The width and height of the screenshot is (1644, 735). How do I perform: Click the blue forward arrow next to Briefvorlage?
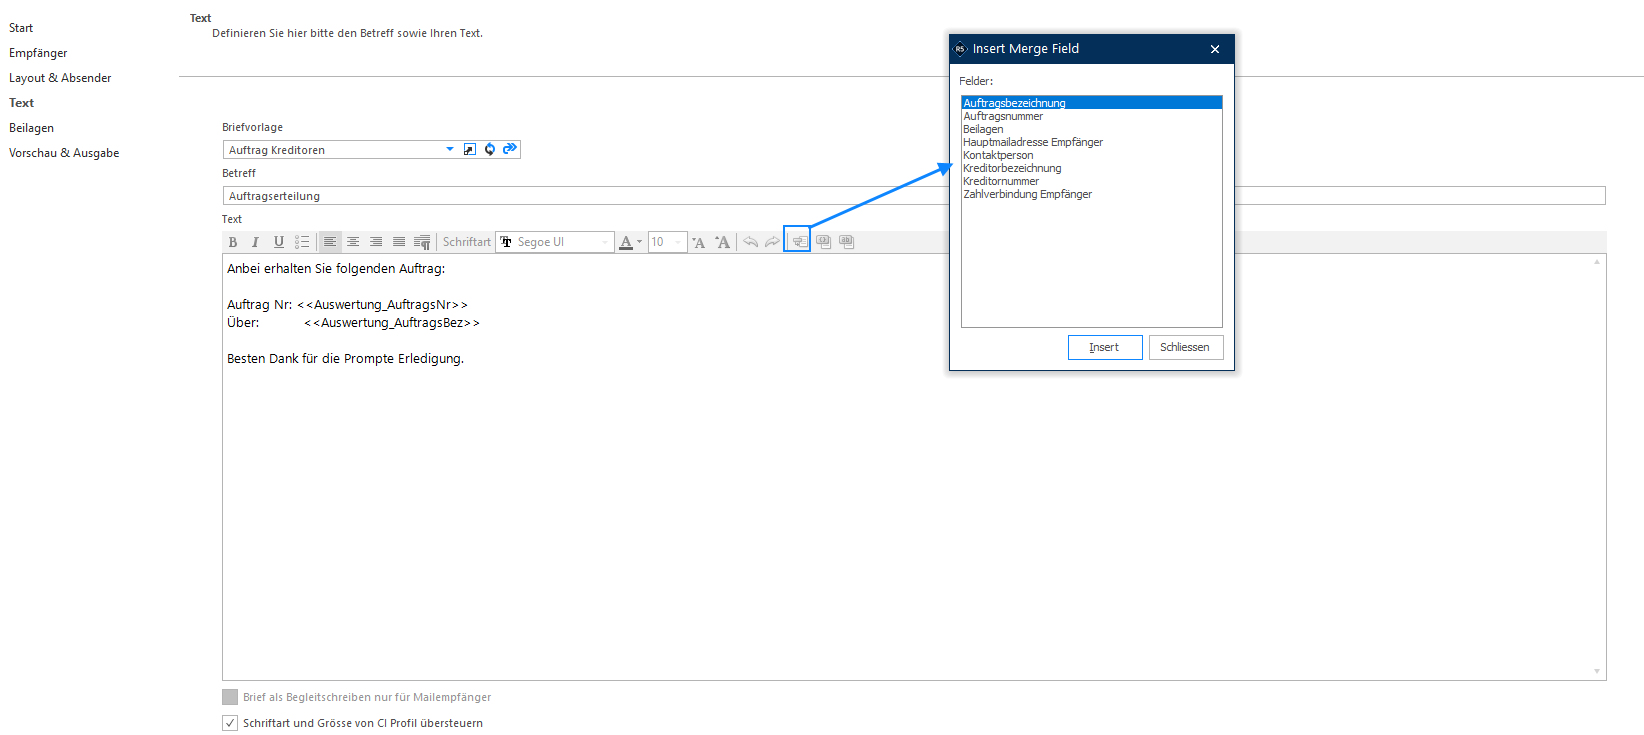(510, 149)
